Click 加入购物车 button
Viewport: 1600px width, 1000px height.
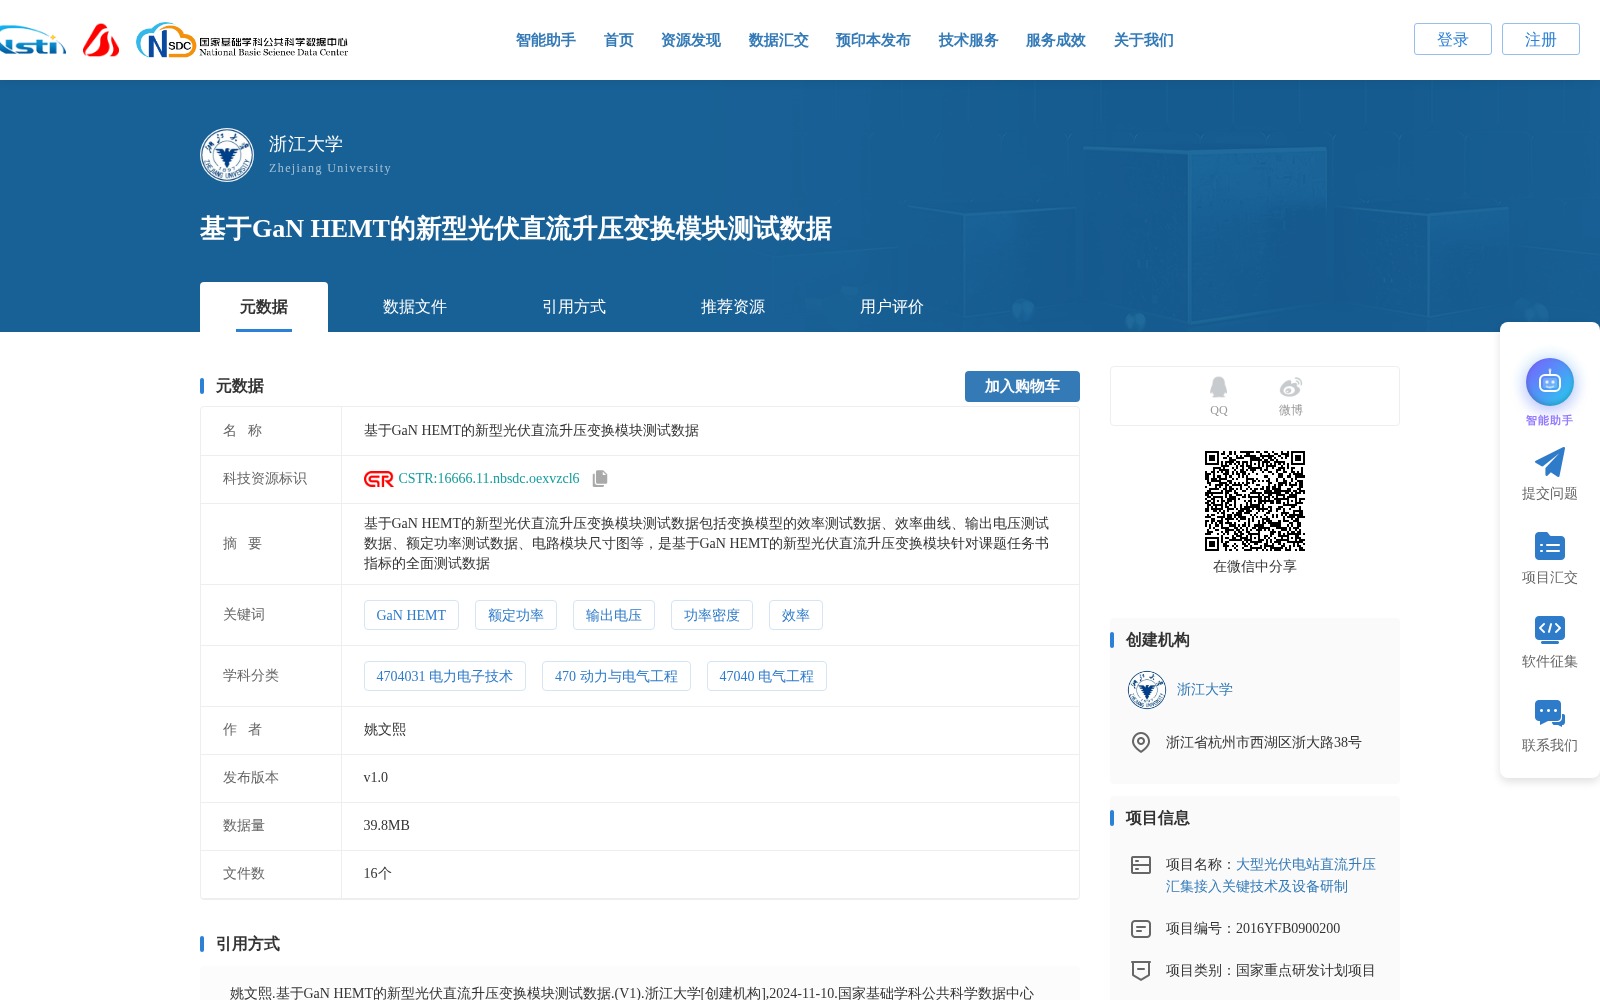pos(1022,386)
